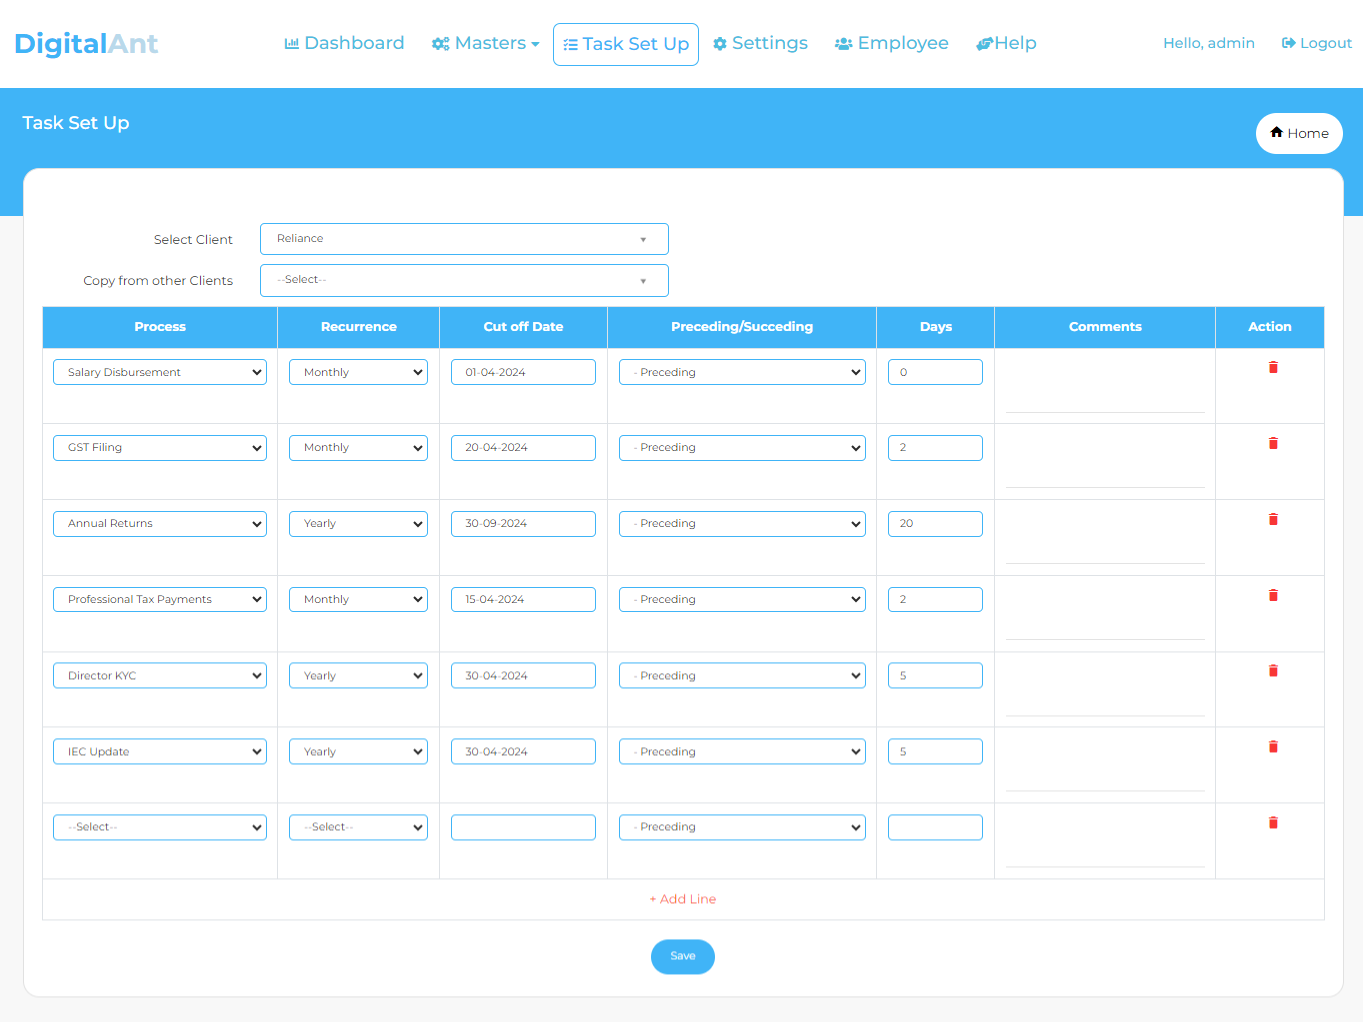Image resolution: width=1363 pixels, height=1022 pixels.
Task: Delete the GST Filing task row
Action: (1272, 443)
